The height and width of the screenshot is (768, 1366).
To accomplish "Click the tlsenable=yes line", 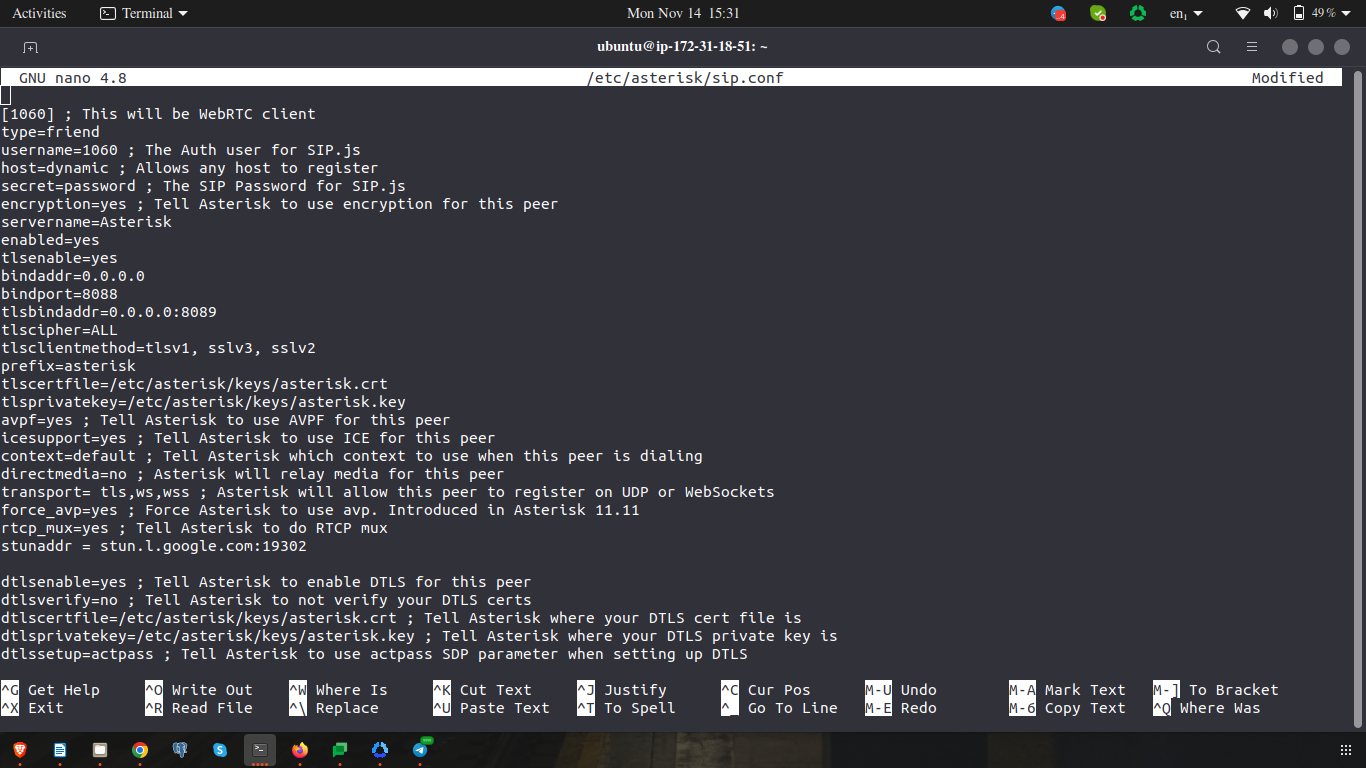I will 59,258.
